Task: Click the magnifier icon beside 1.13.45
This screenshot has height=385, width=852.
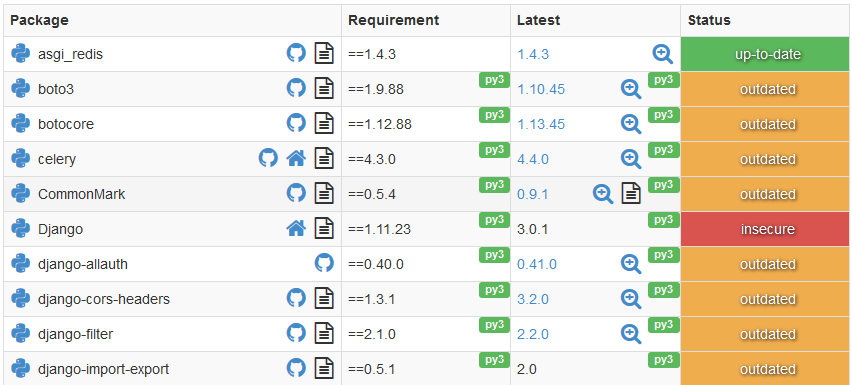Action: click(631, 124)
